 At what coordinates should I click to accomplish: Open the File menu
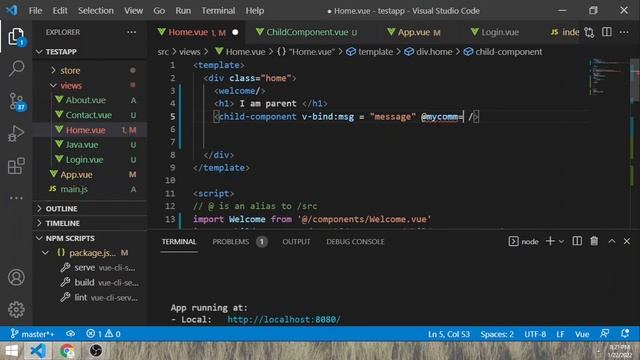point(36,11)
